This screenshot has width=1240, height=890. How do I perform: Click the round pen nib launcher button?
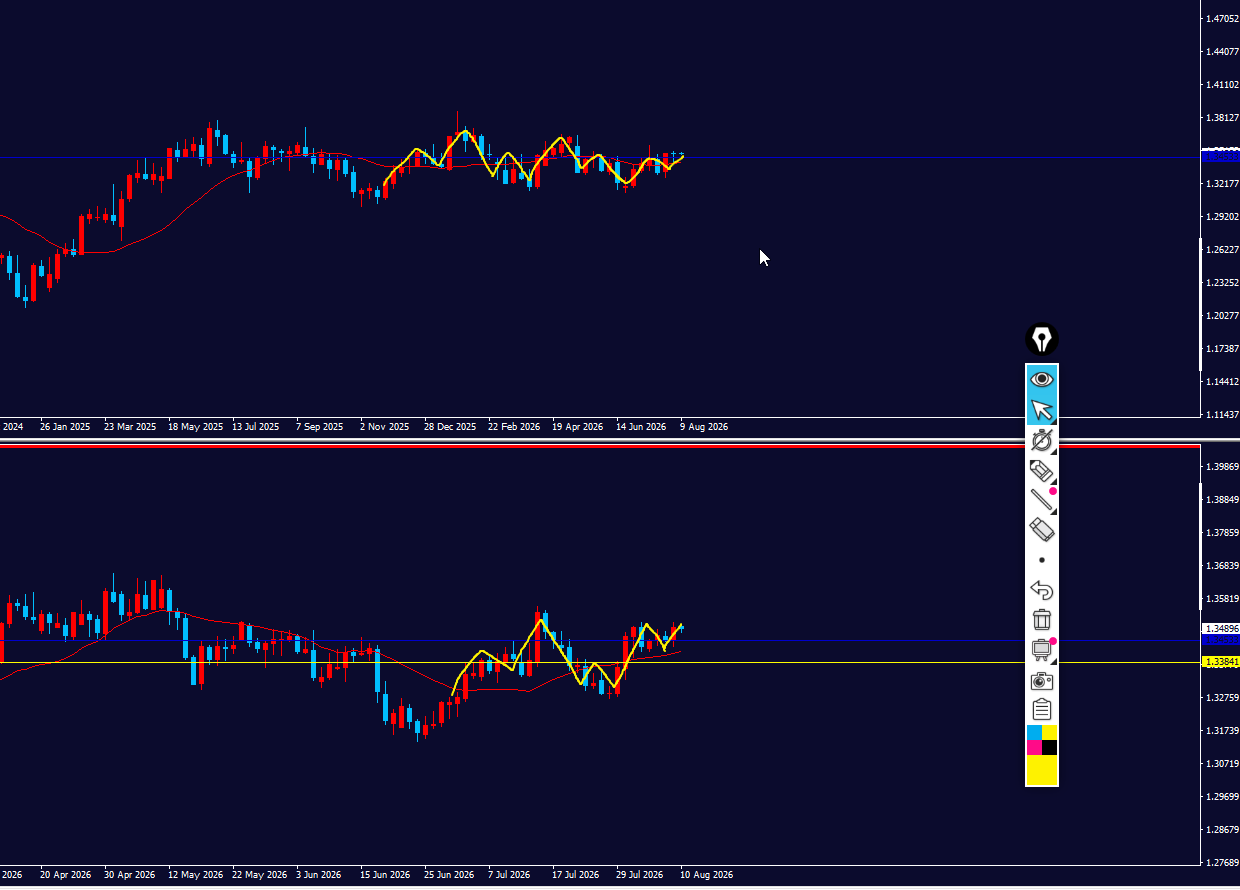coord(1042,339)
